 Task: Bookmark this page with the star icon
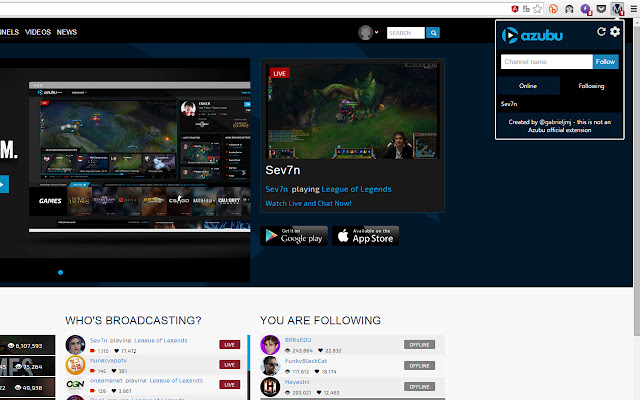[x=538, y=9]
